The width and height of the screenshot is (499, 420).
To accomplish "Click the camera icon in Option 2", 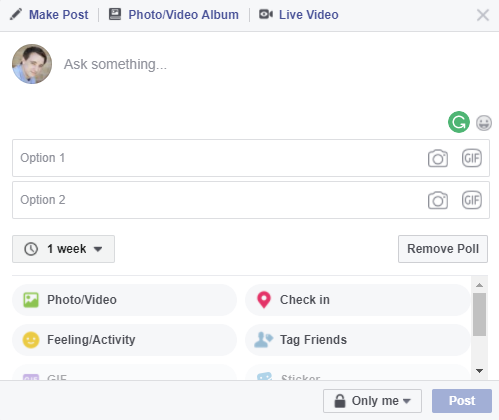I will (x=438, y=200).
